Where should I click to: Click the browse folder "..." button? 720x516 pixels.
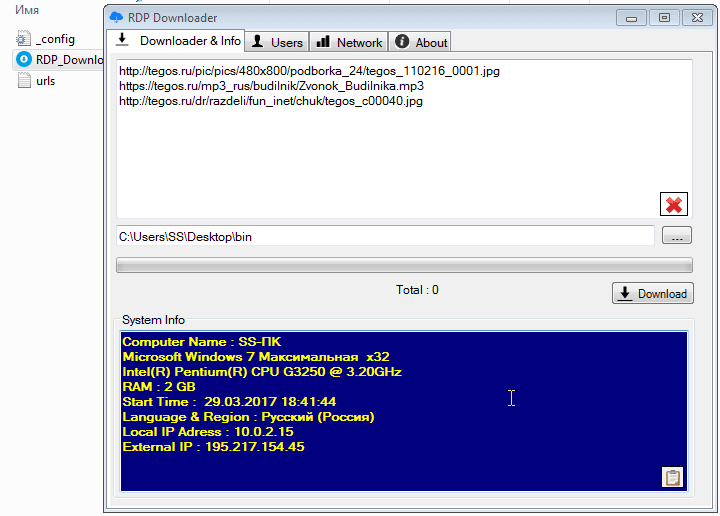[x=677, y=236]
